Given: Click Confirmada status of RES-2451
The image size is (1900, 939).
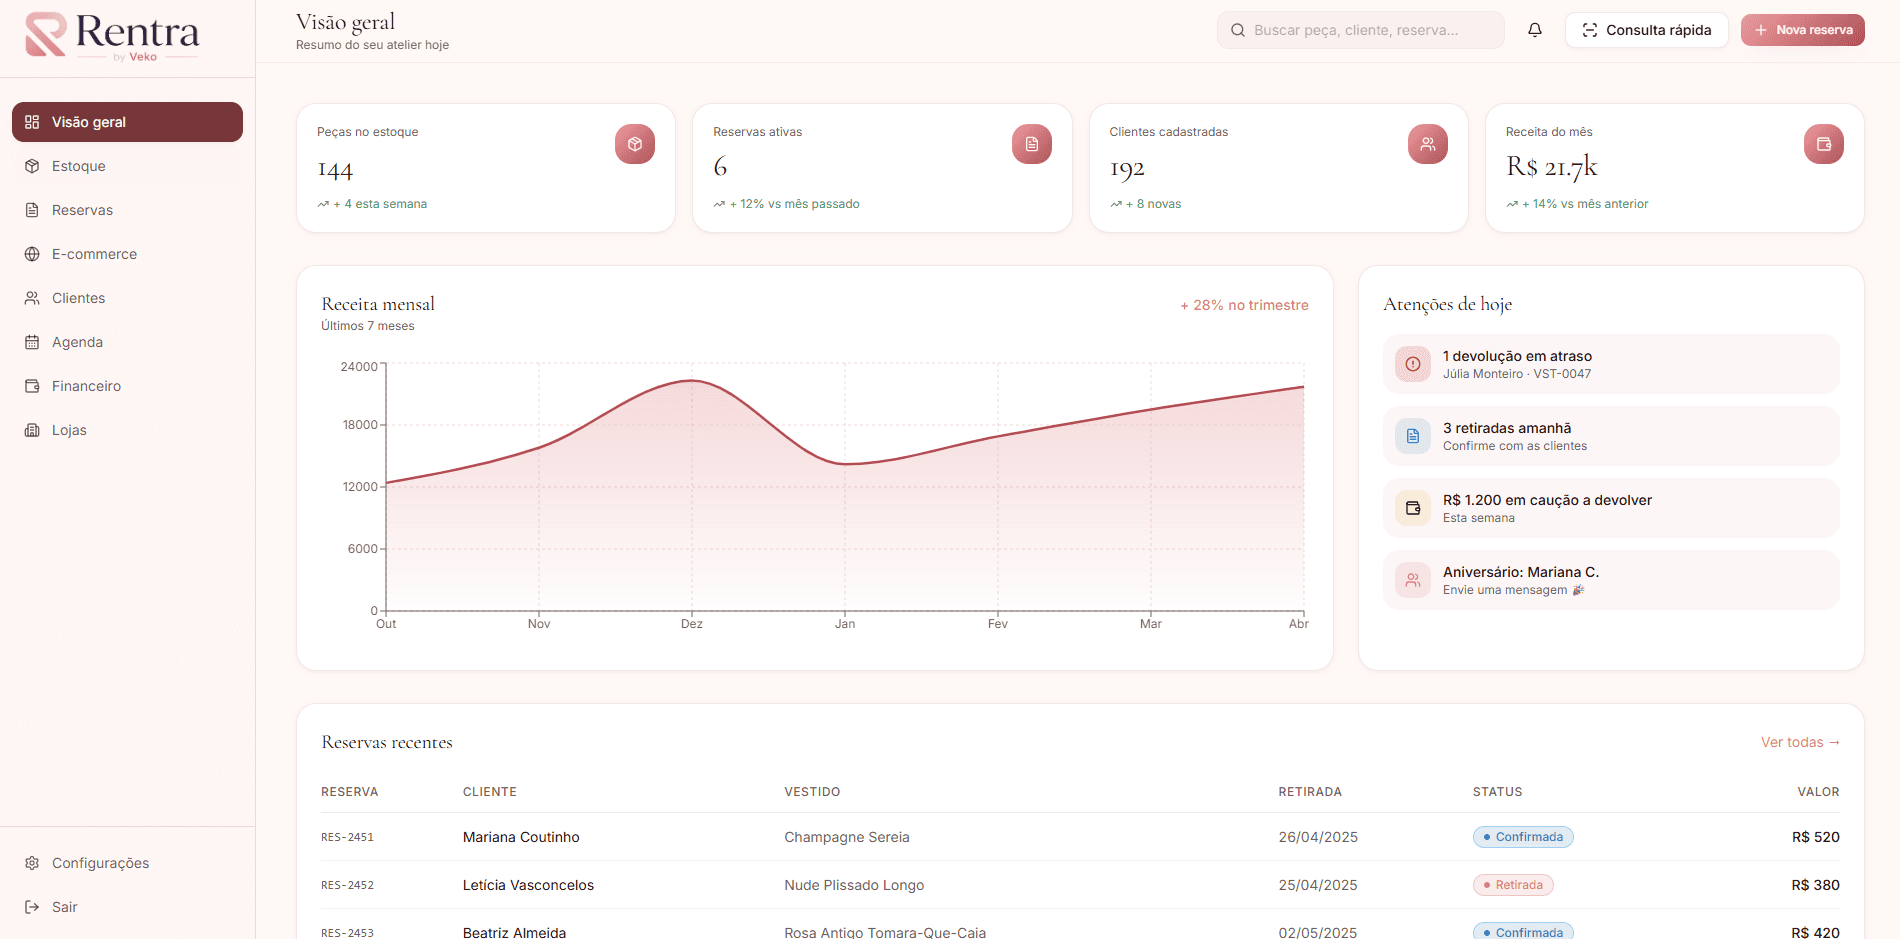Looking at the screenshot, I should coord(1523,837).
